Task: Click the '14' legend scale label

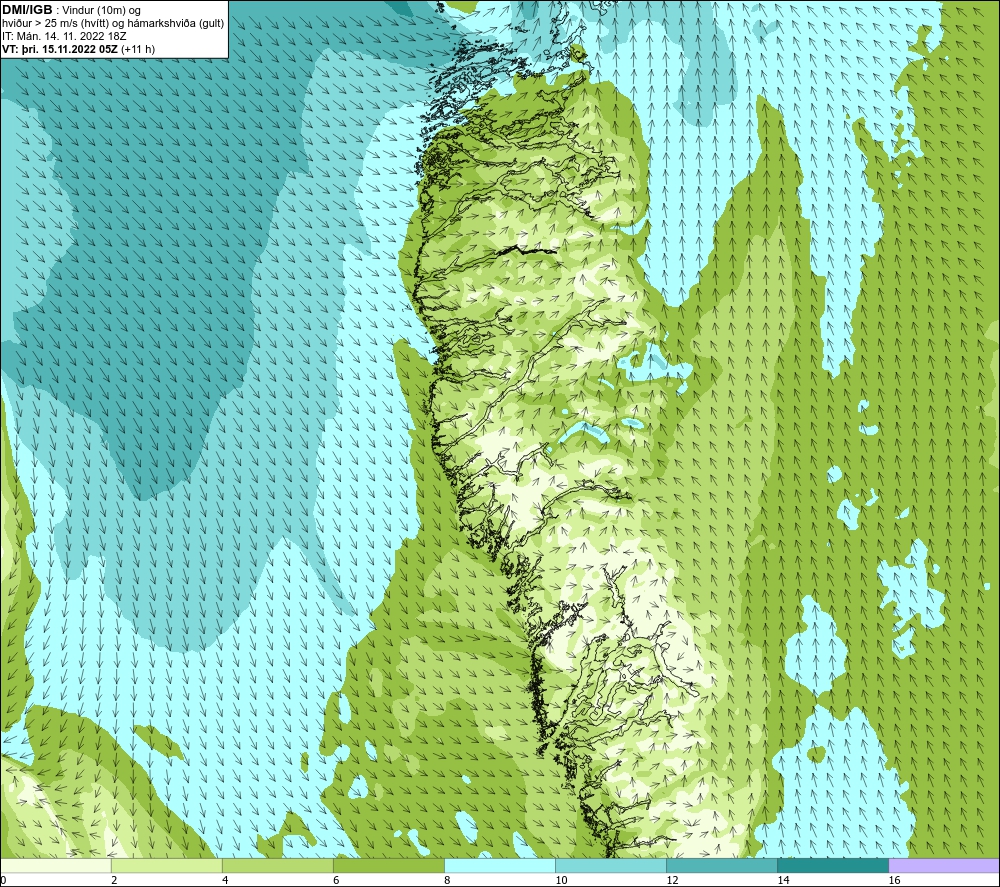Action: pos(783,881)
